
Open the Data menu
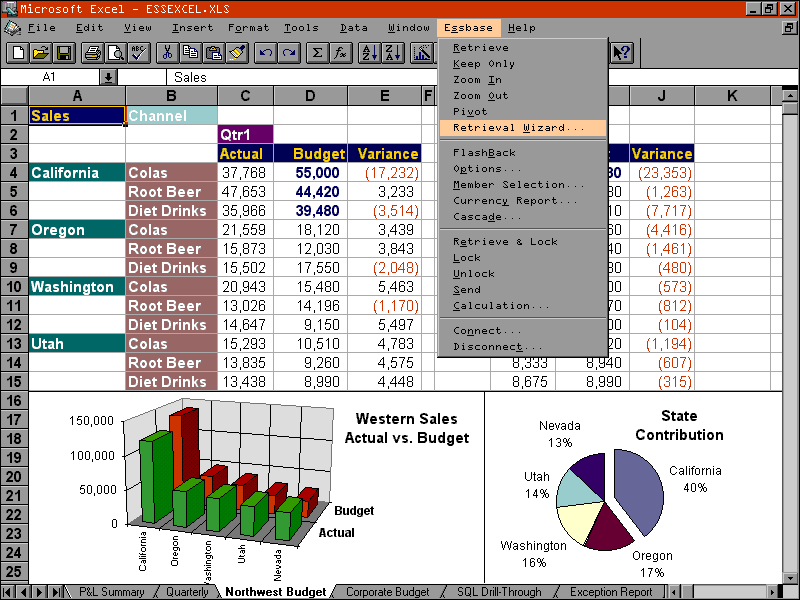(354, 28)
